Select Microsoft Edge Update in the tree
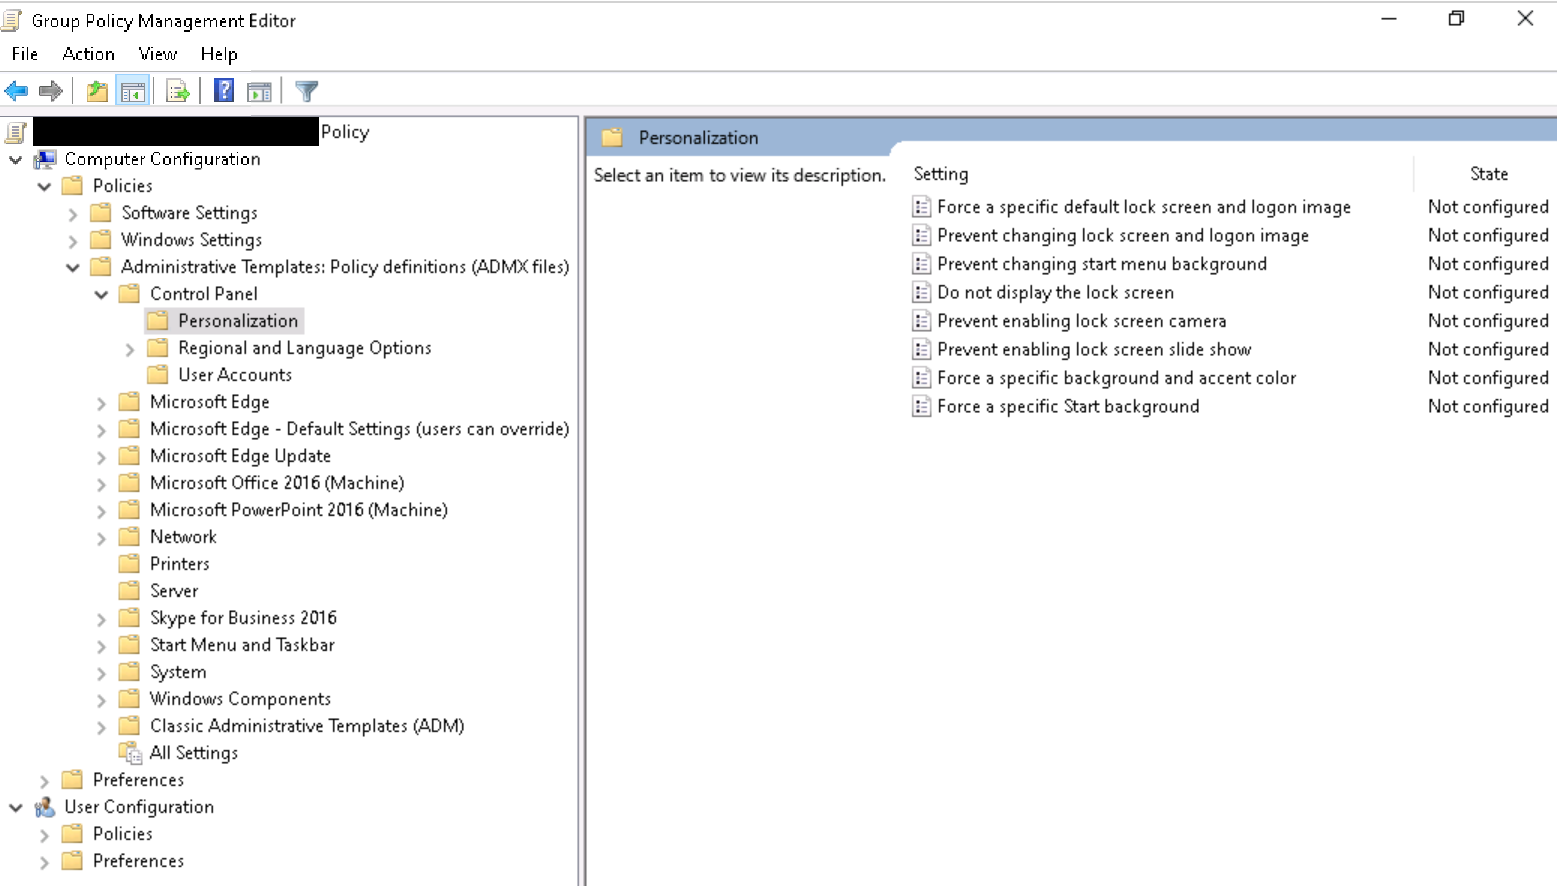1557x886 pixels. (x=240, y=456)
